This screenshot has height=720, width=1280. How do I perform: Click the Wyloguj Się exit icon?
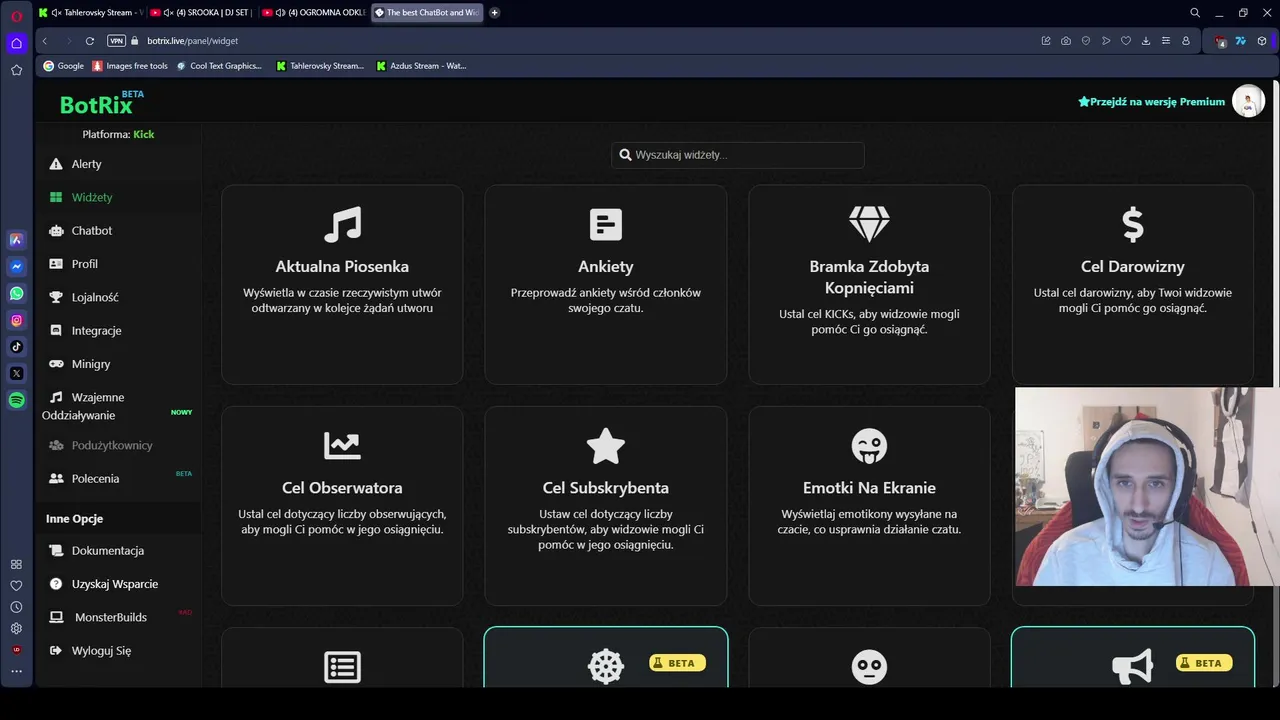pos(56,651)
